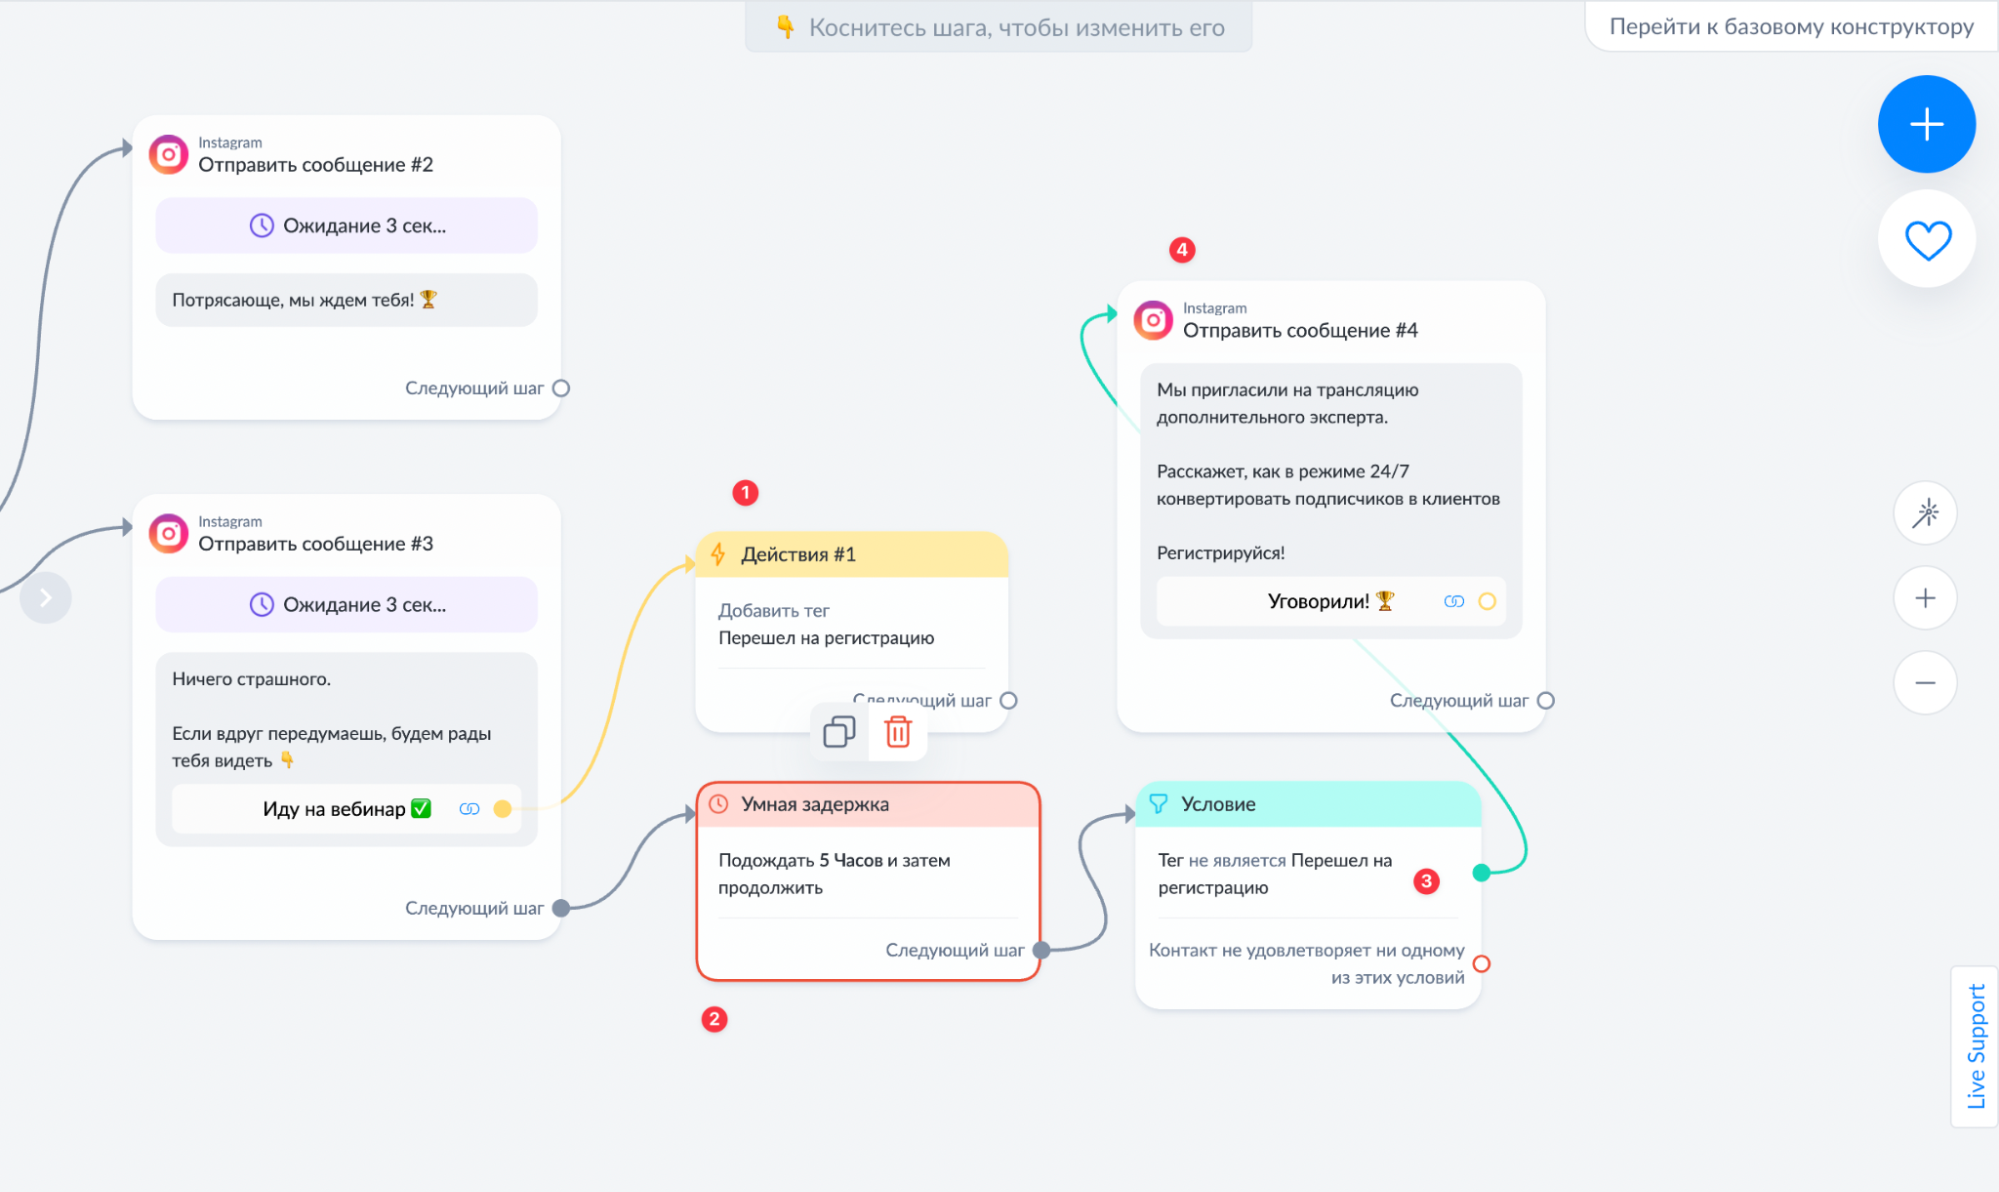Click clock icon in message #2 delay
1999x1192 pixels.
pos(261,226)
